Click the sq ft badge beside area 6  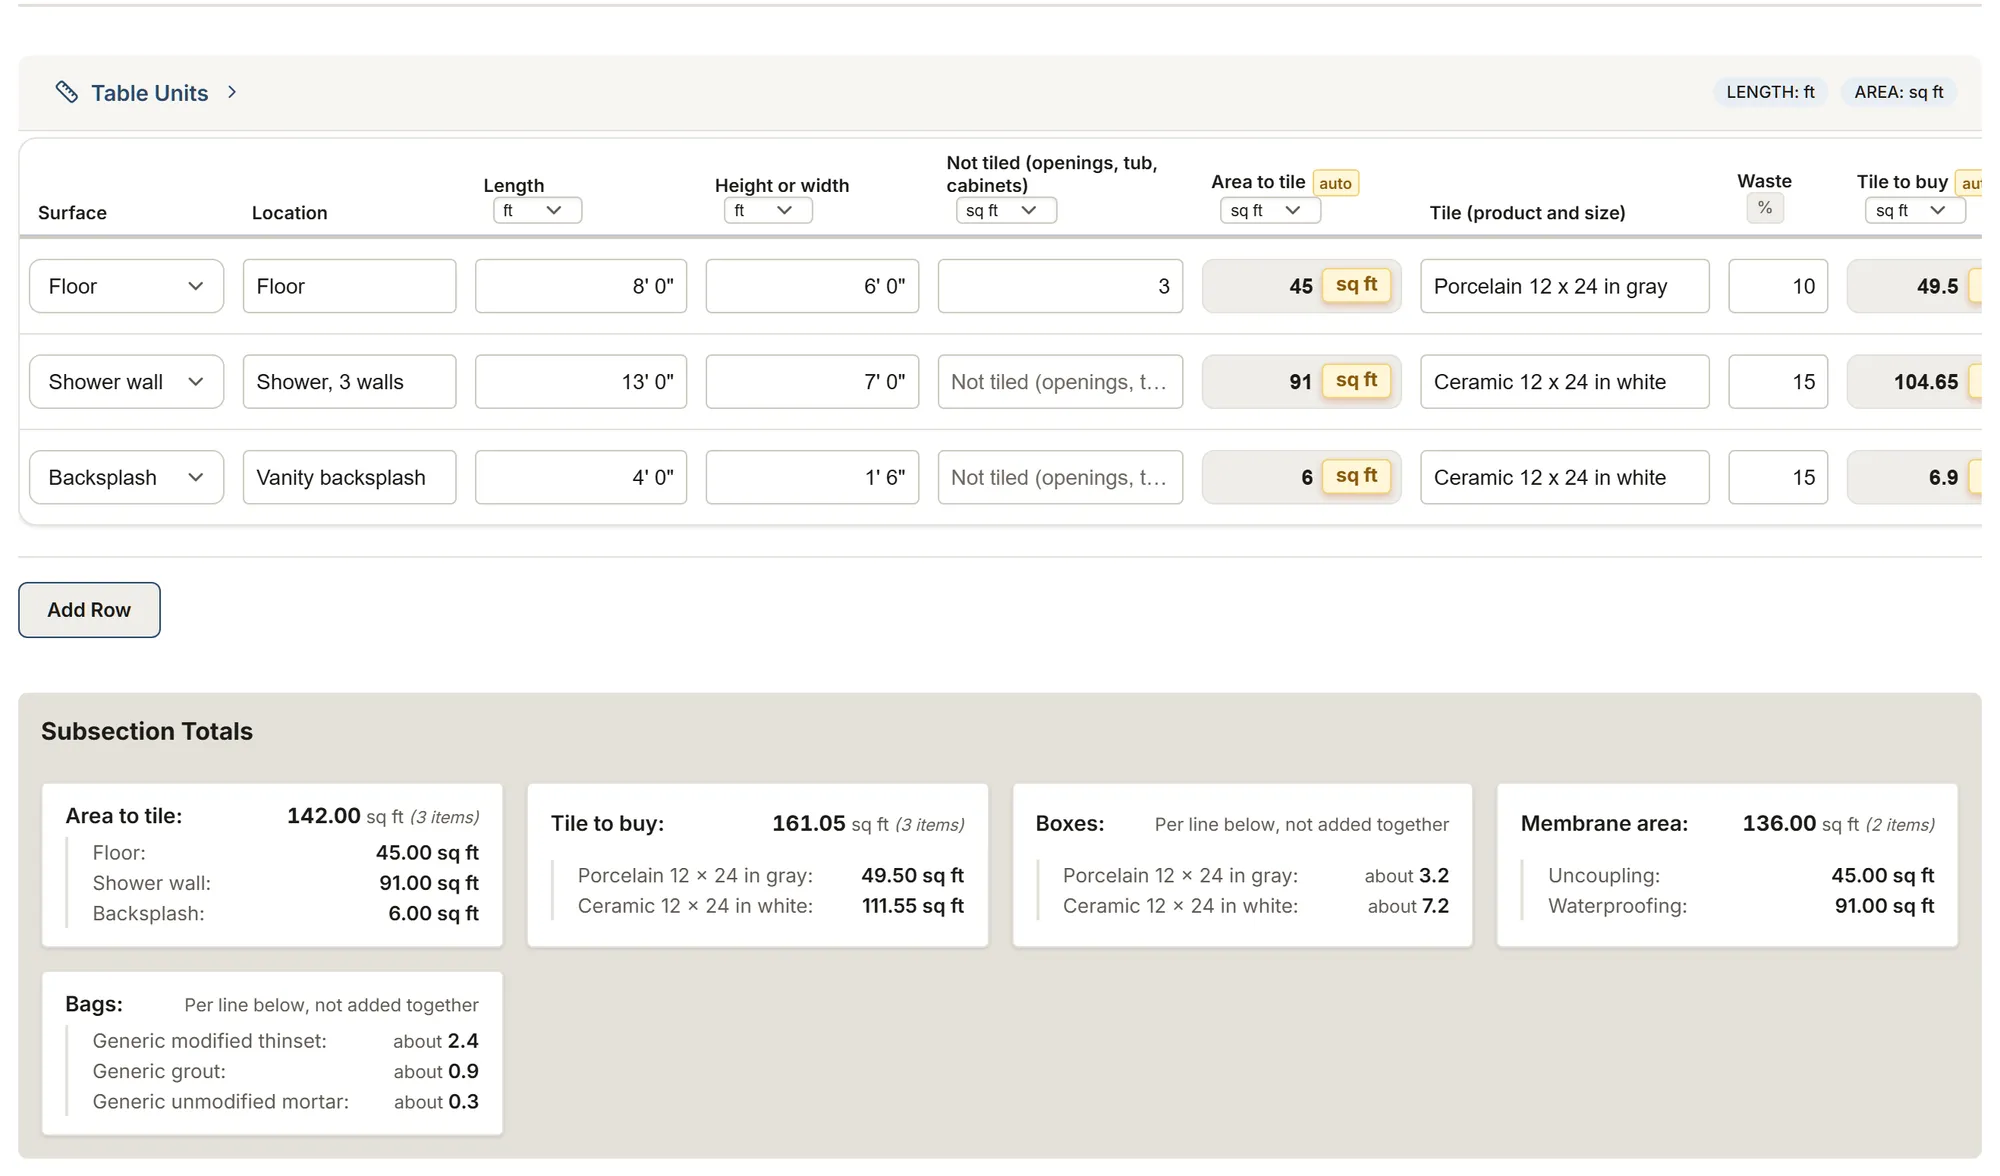[1356, 476]
